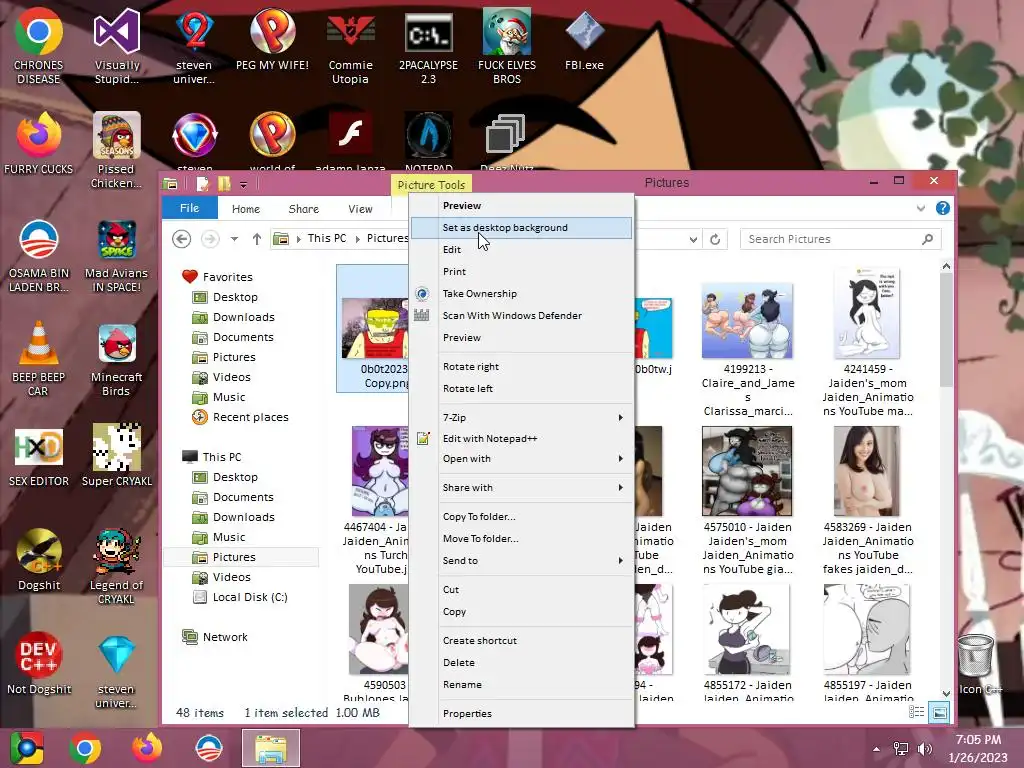The image size is (1024, 768).
Task: Click the Chrome icon in the taskbar
Action: coord(85,748)
